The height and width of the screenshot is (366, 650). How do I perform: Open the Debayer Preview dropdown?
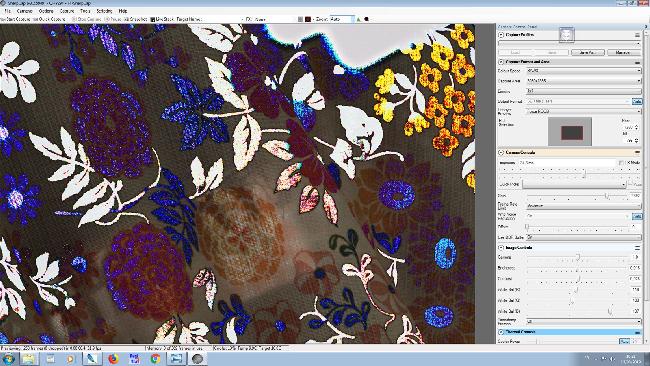click(584, 111)
